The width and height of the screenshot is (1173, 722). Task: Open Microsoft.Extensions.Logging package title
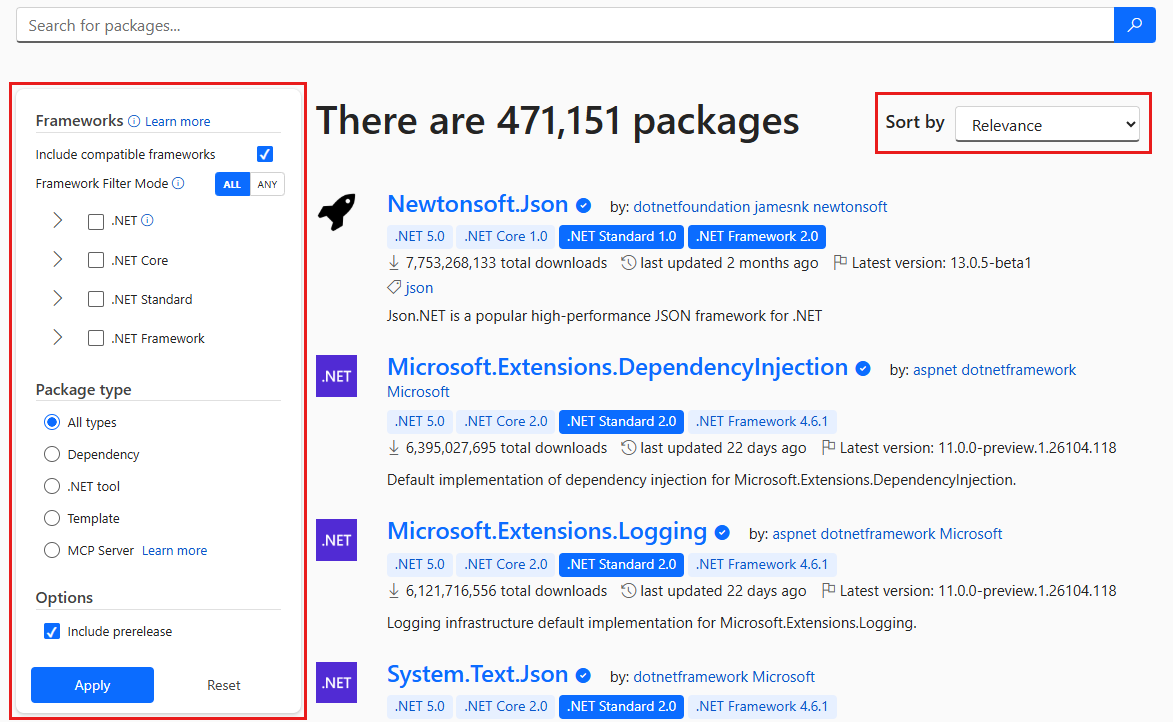547,531
